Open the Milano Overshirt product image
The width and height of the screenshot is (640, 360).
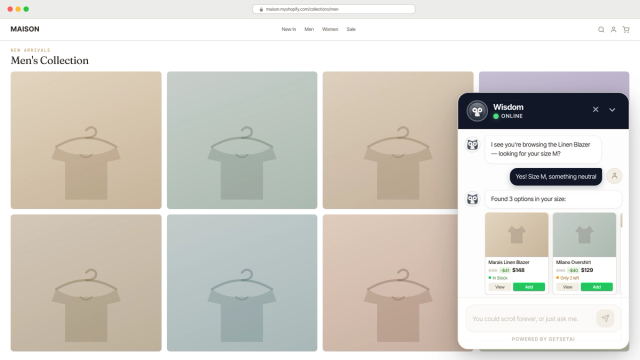[x=584, y=235]
